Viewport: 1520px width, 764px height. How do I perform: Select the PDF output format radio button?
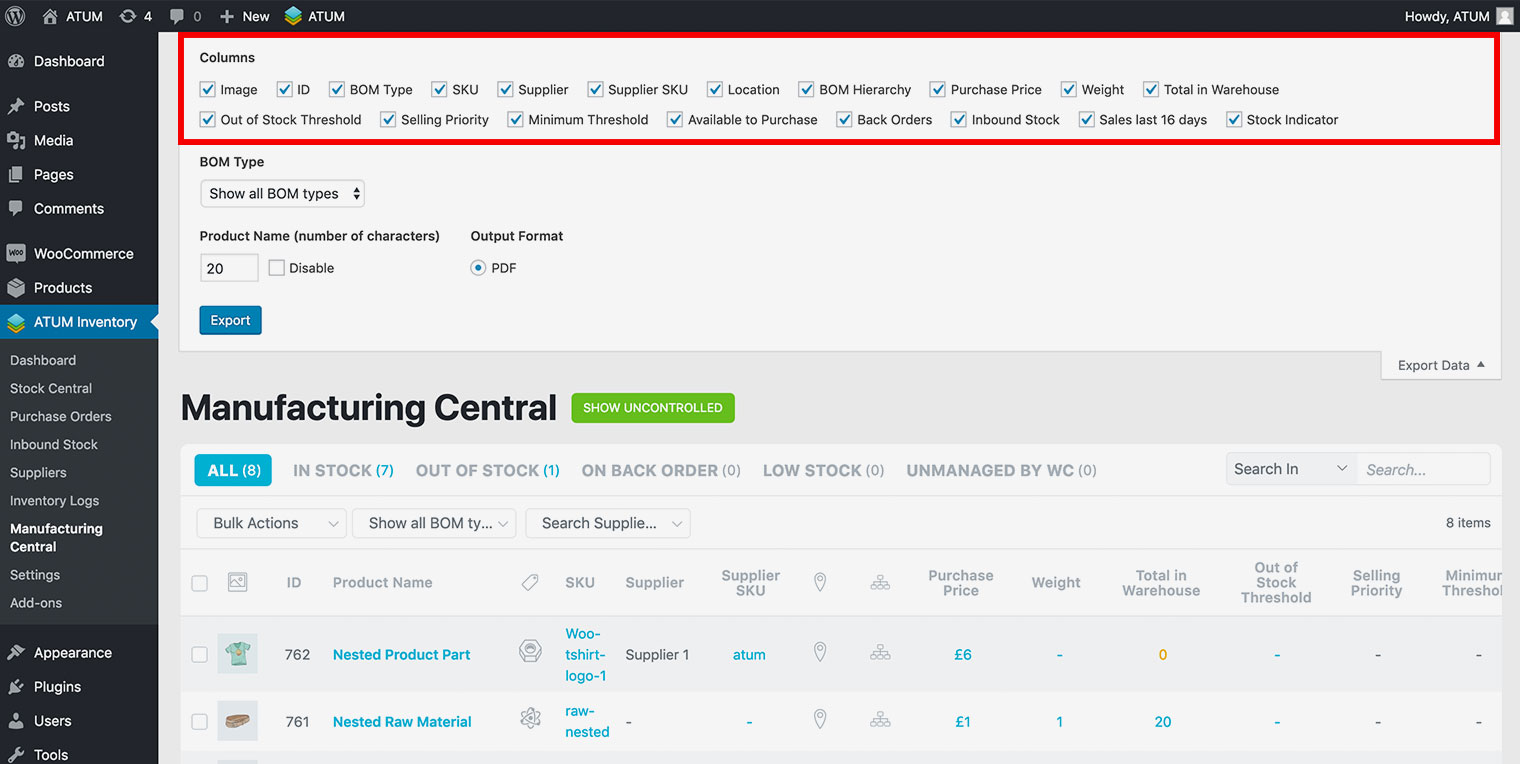pos(478,268)
